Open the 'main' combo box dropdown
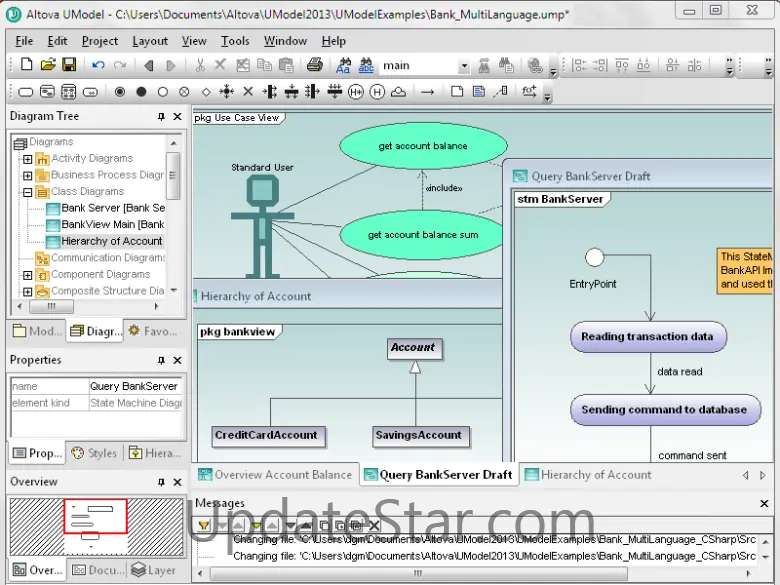Viewport: 780px width, 585px height. pos(464,66)
